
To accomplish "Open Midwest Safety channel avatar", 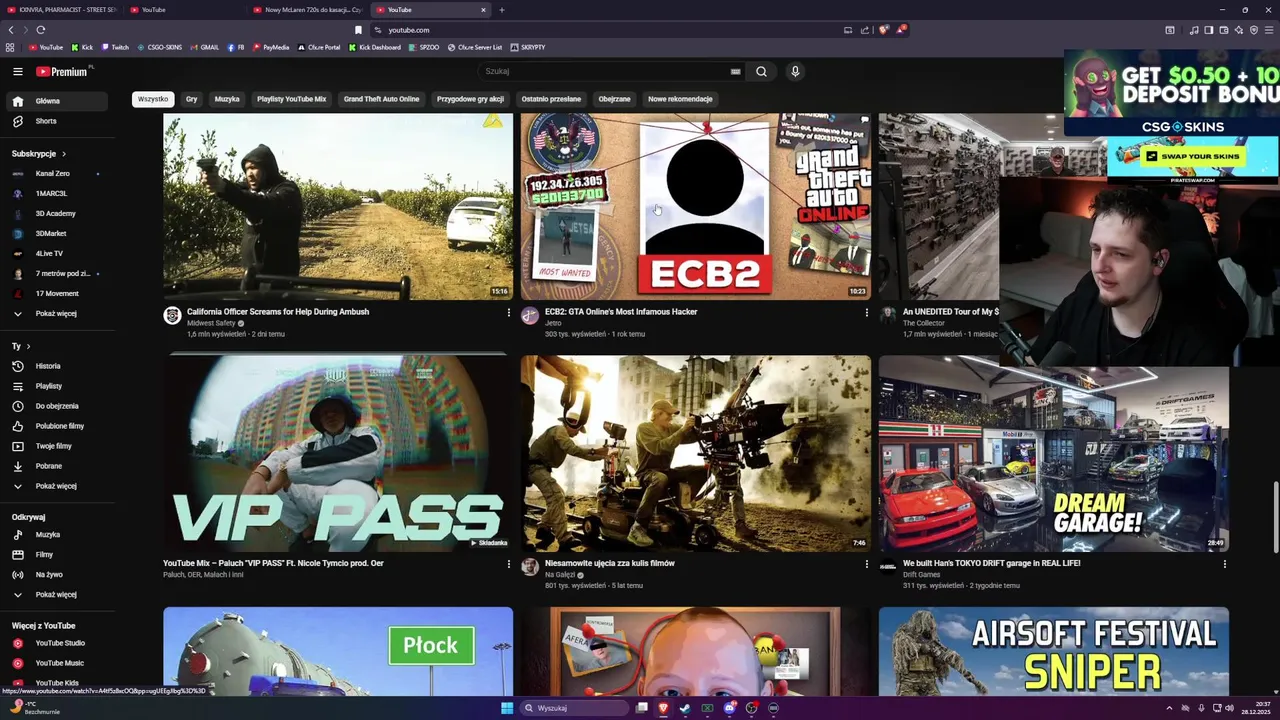I will 172,315.
